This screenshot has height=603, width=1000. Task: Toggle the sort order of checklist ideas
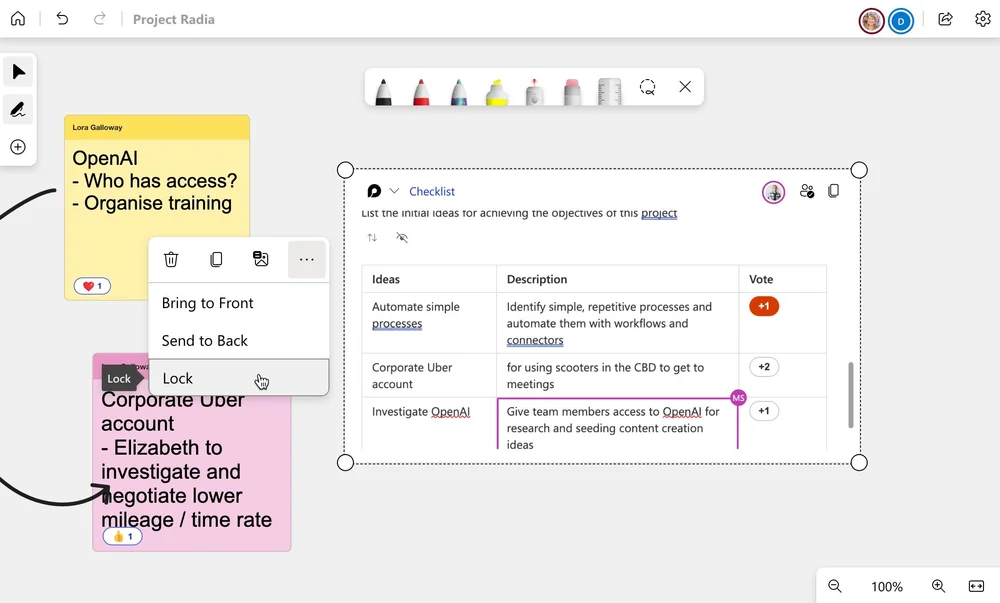pyautogui.click(x=372, y=238)
